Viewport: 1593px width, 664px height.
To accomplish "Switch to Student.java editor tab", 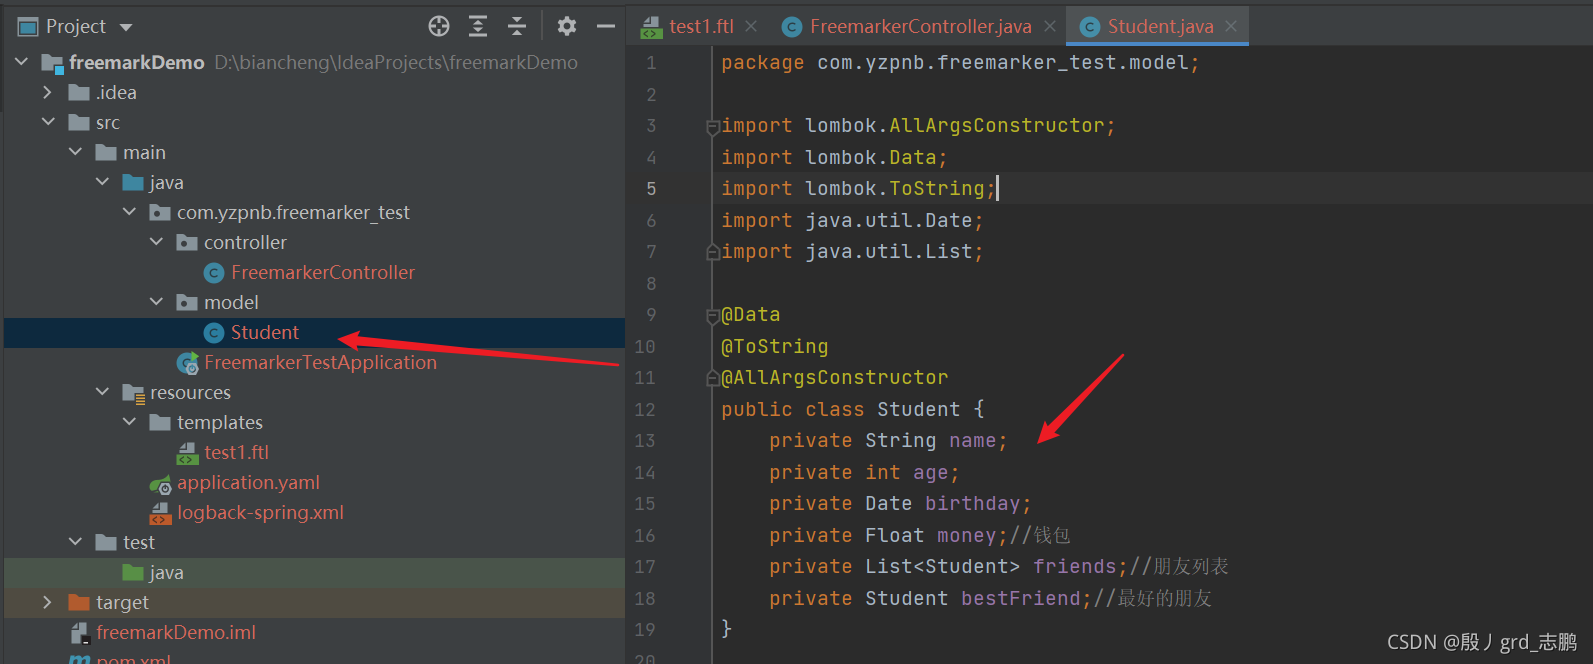I will (1160, 26).
